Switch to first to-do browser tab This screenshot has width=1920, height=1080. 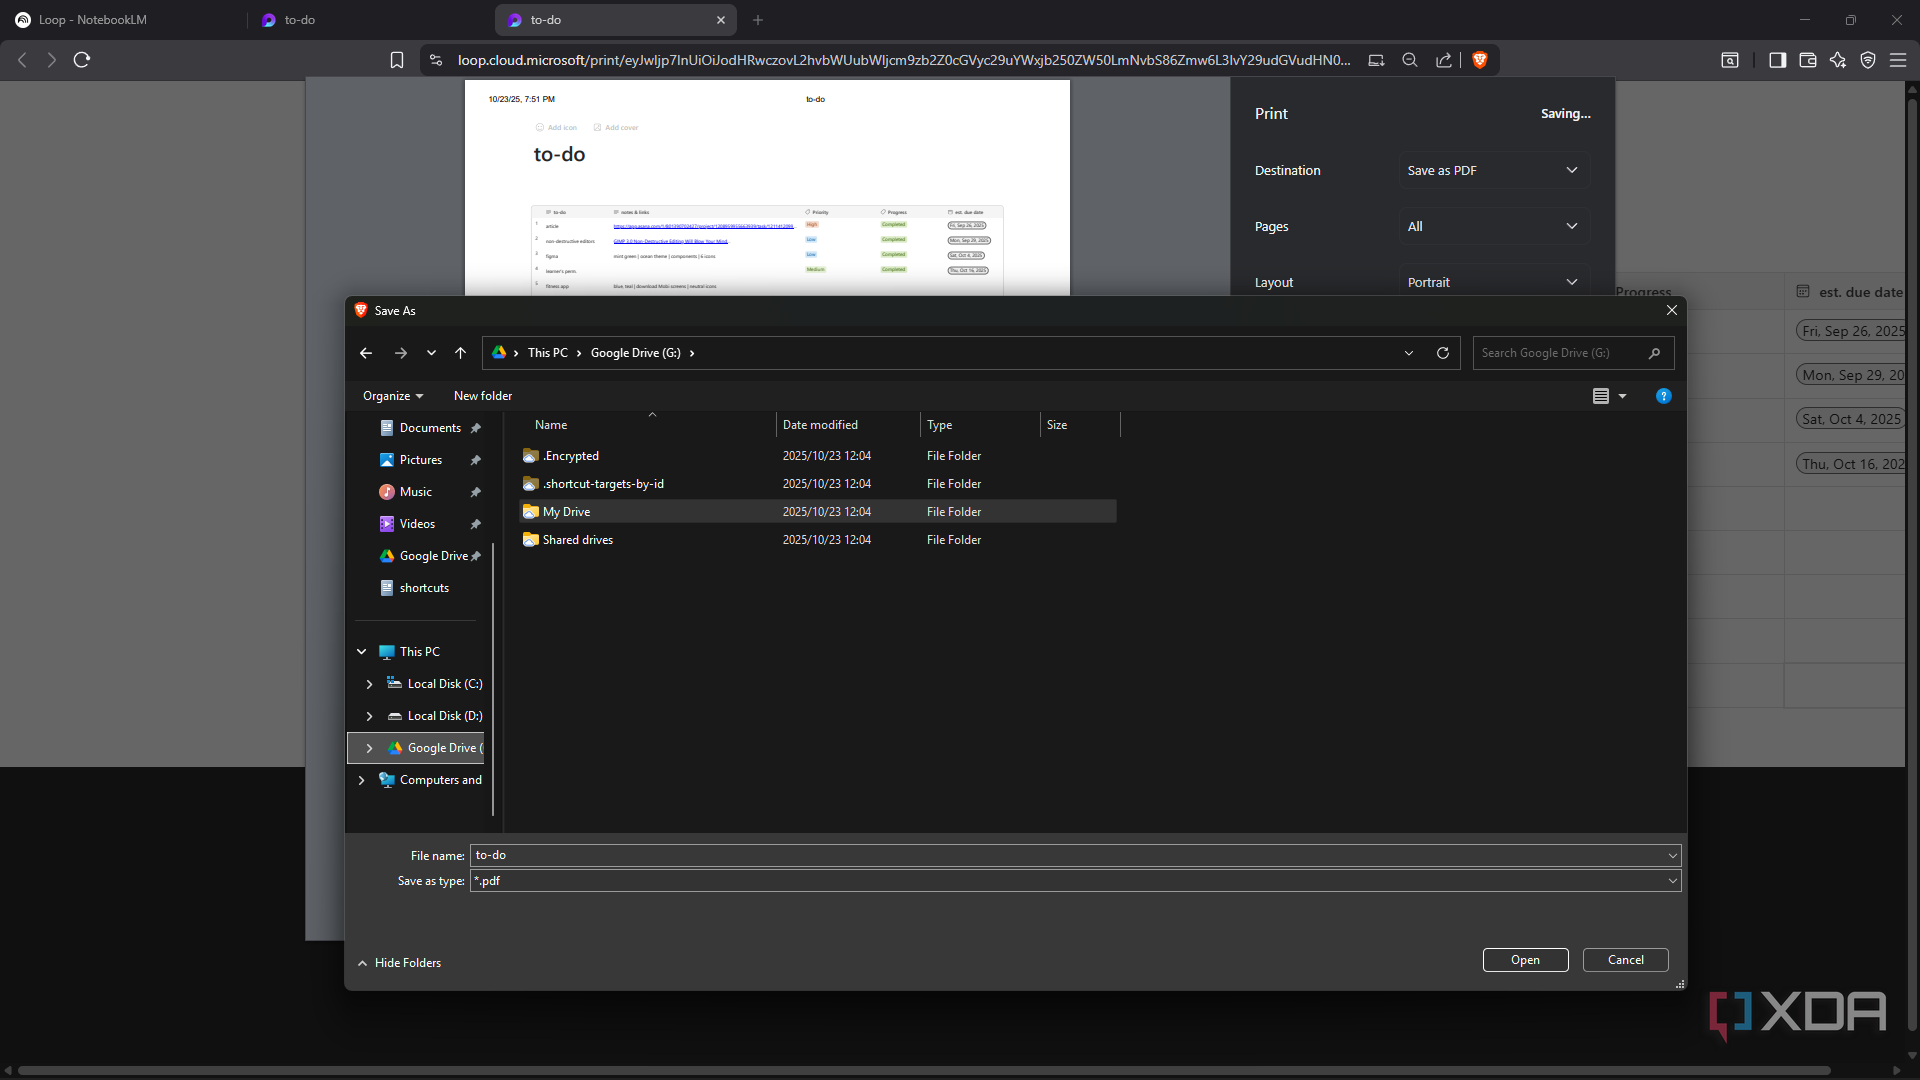370,20
